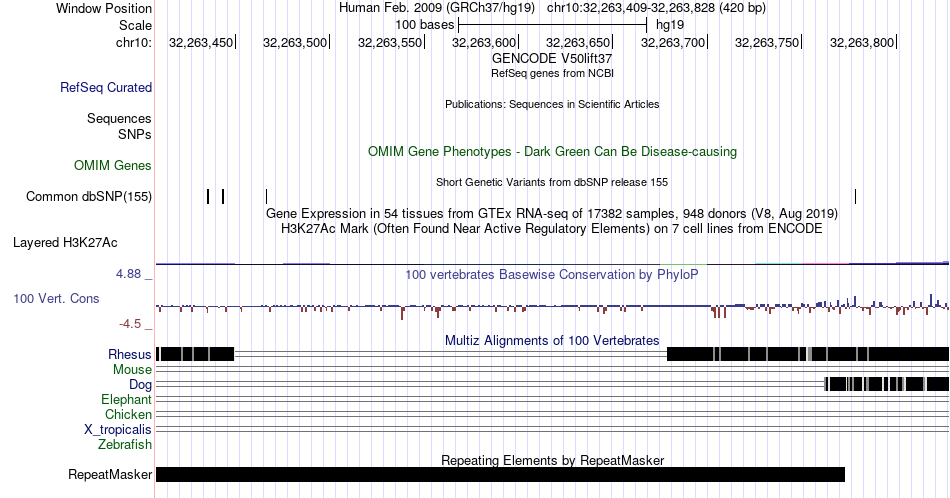The width and height of the screenshot is (950, 498).
Task: Click the Elephant species label
Action: tap(126, 399)
